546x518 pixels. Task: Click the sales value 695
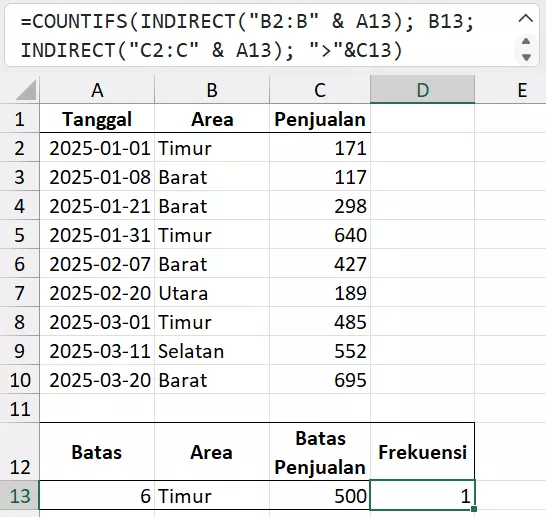coord(320,380)
